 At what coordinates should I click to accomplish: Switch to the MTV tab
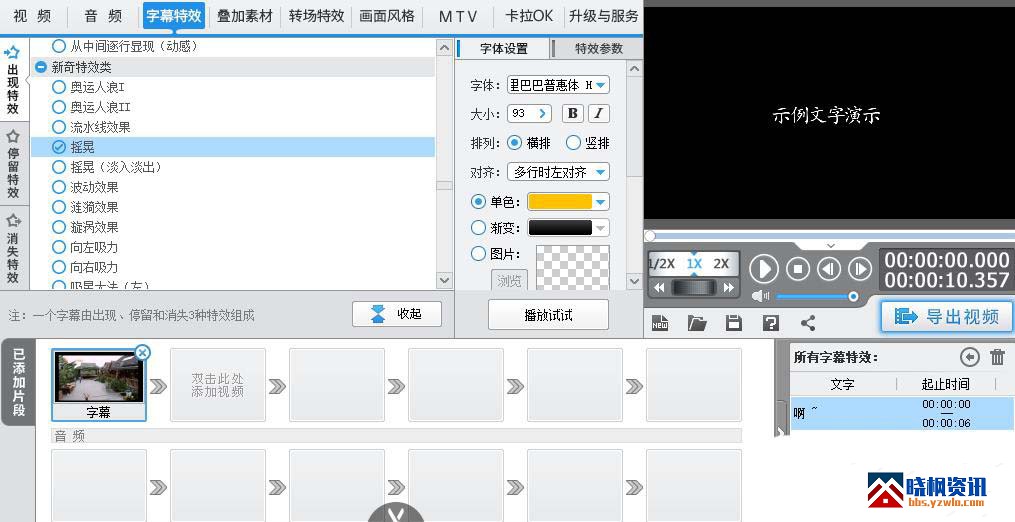click(458, 16)
